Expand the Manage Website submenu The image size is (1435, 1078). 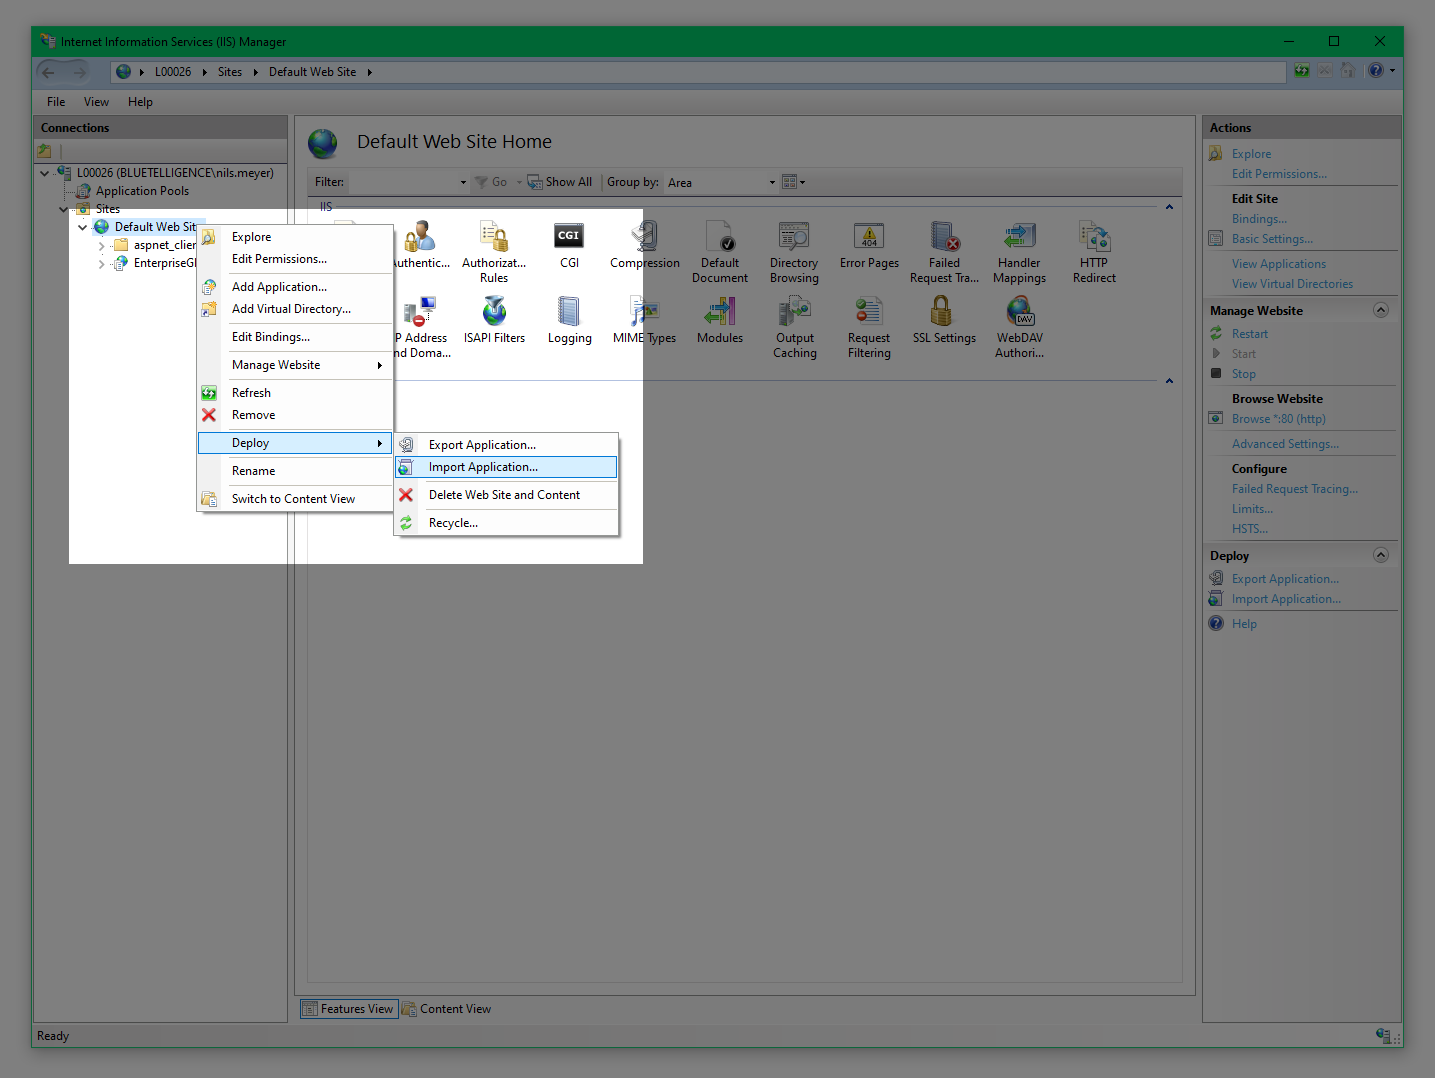pyautogui.click(x=276, y=365)
